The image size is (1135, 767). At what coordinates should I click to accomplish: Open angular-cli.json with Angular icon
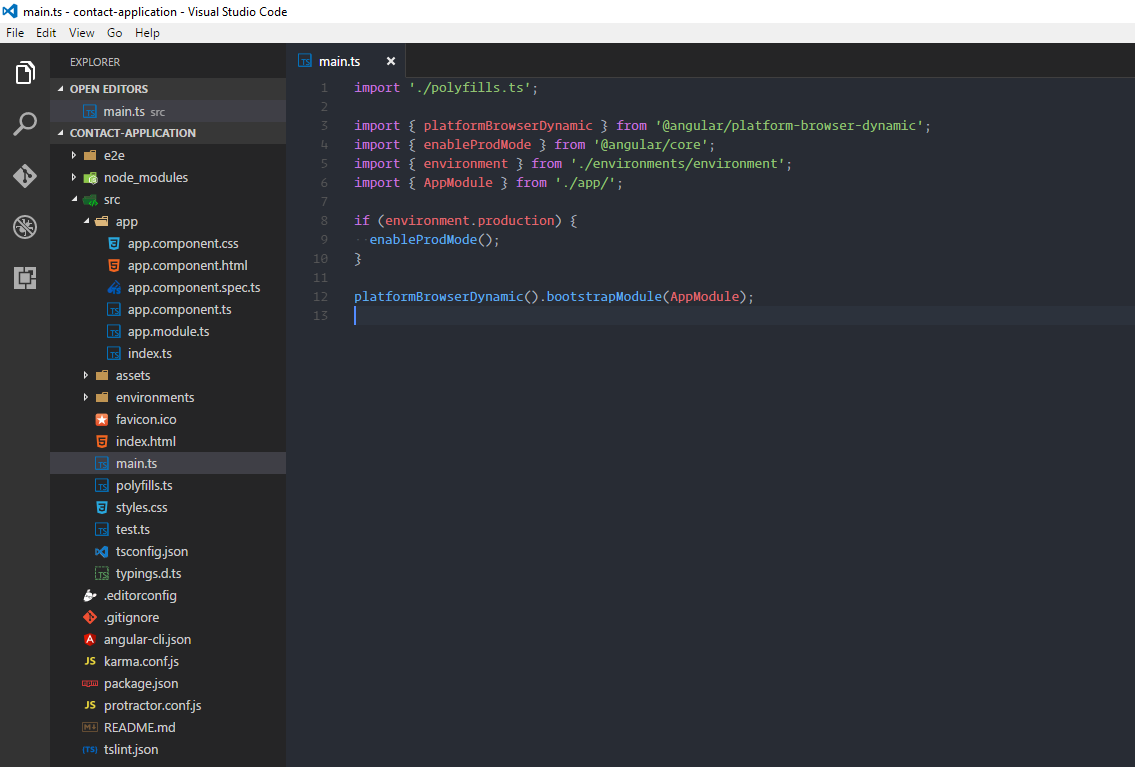click(x=147, y=639)
